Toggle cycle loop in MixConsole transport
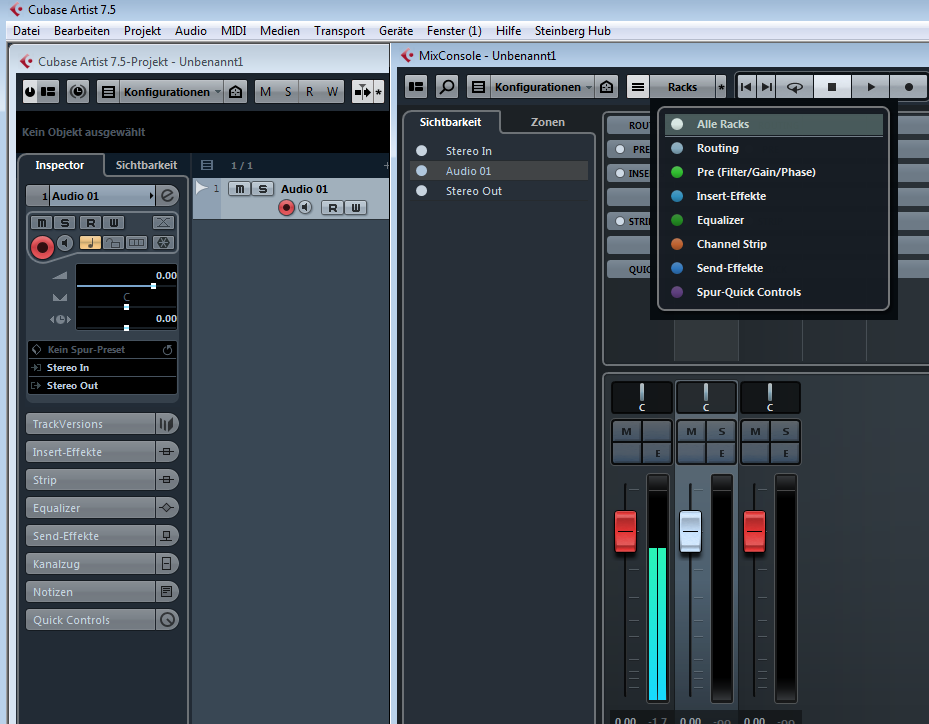Image resolution: width=929 pixels, height=724 pixels. [795, 87]
